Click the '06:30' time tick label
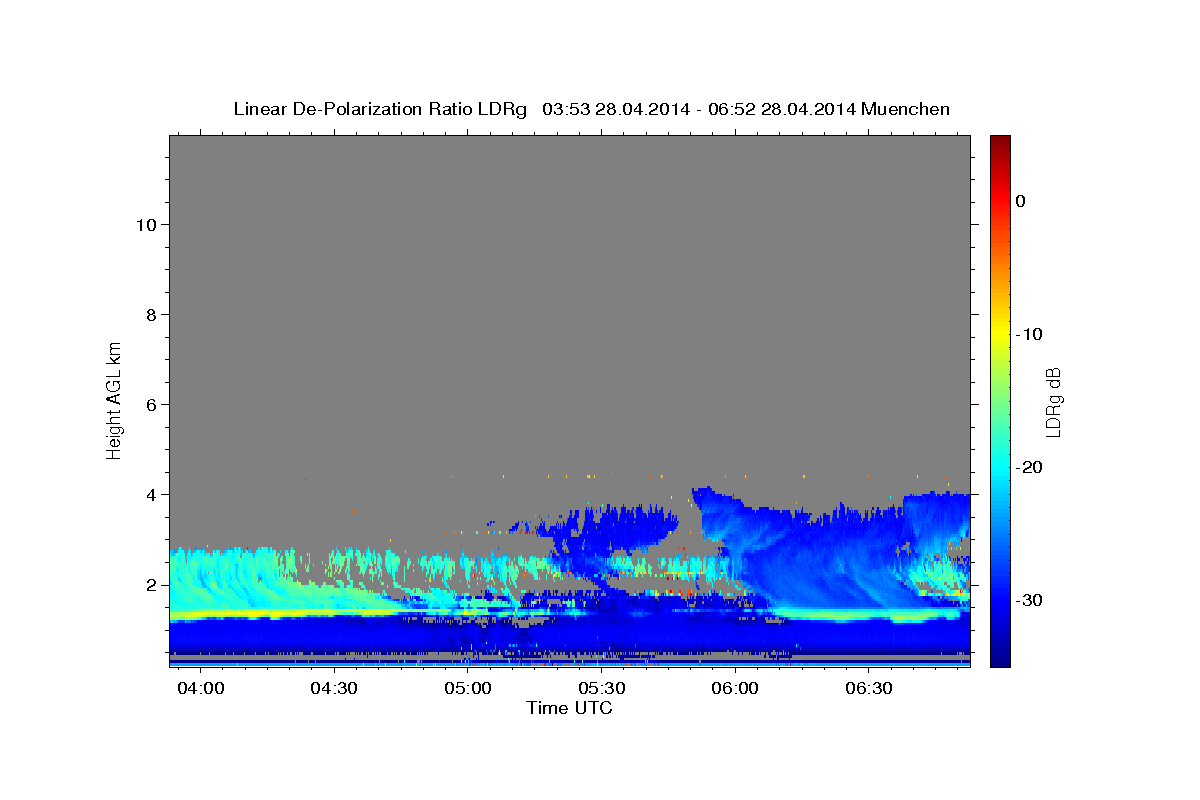1200x800 pixels. coord(869,689)
